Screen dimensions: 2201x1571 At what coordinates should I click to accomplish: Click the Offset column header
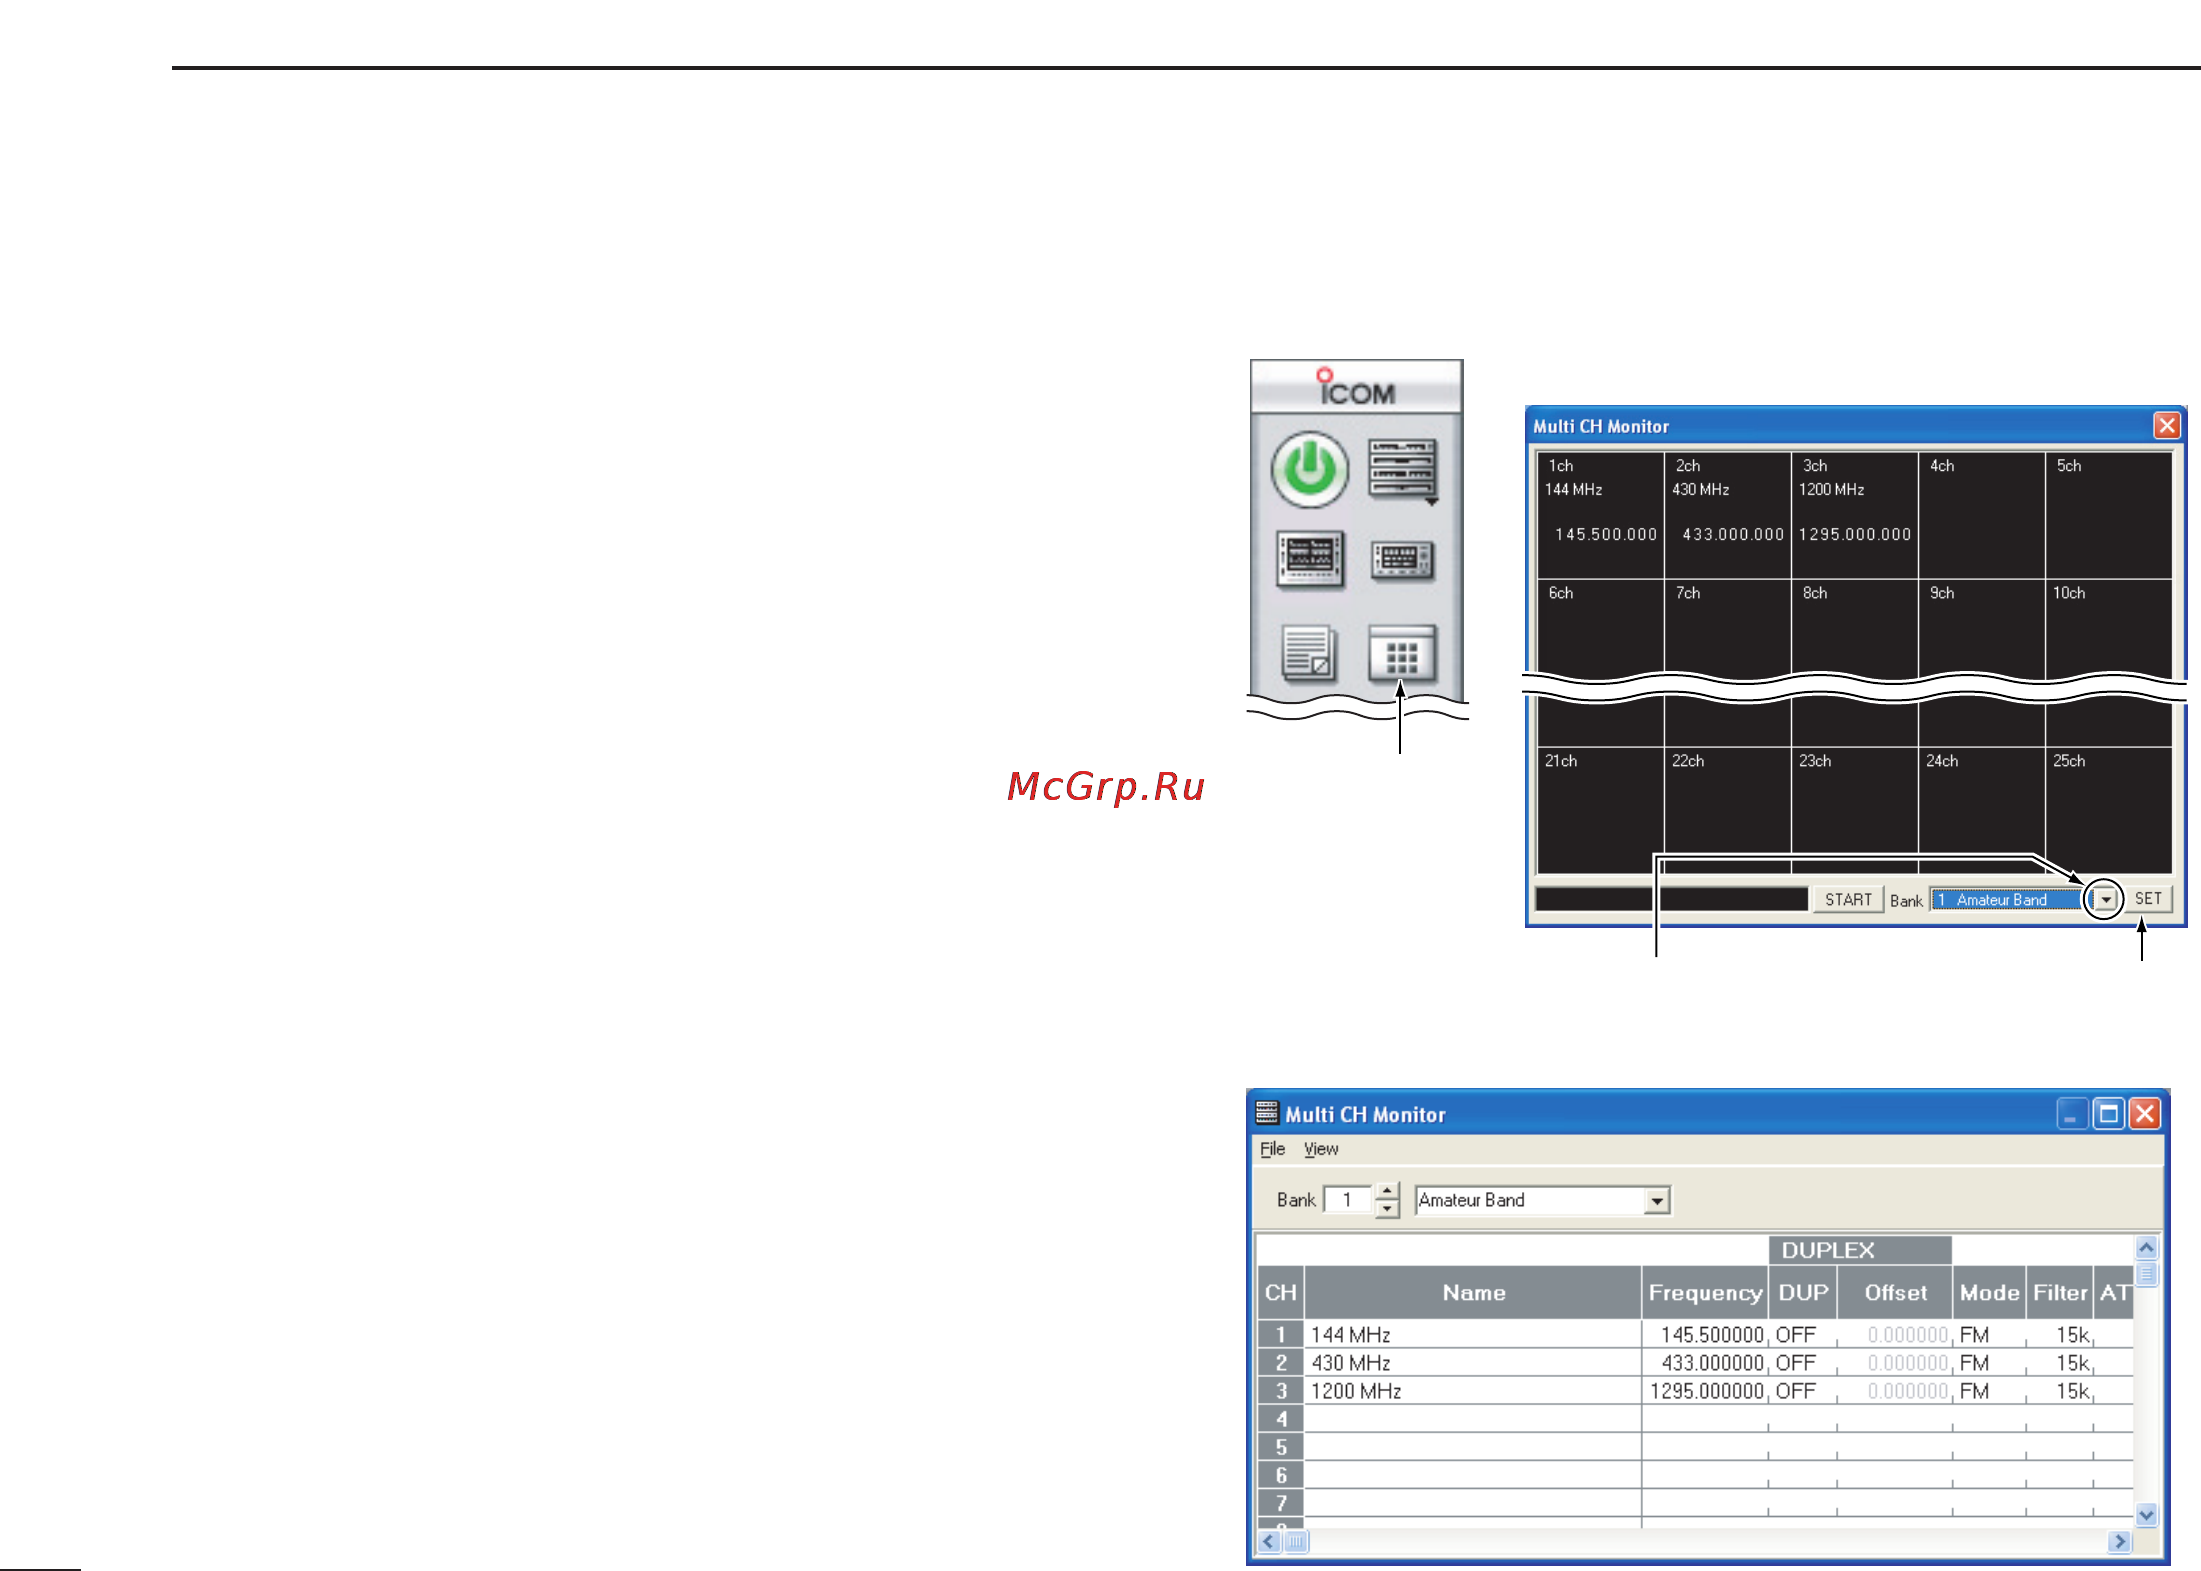(1895, 1292)
